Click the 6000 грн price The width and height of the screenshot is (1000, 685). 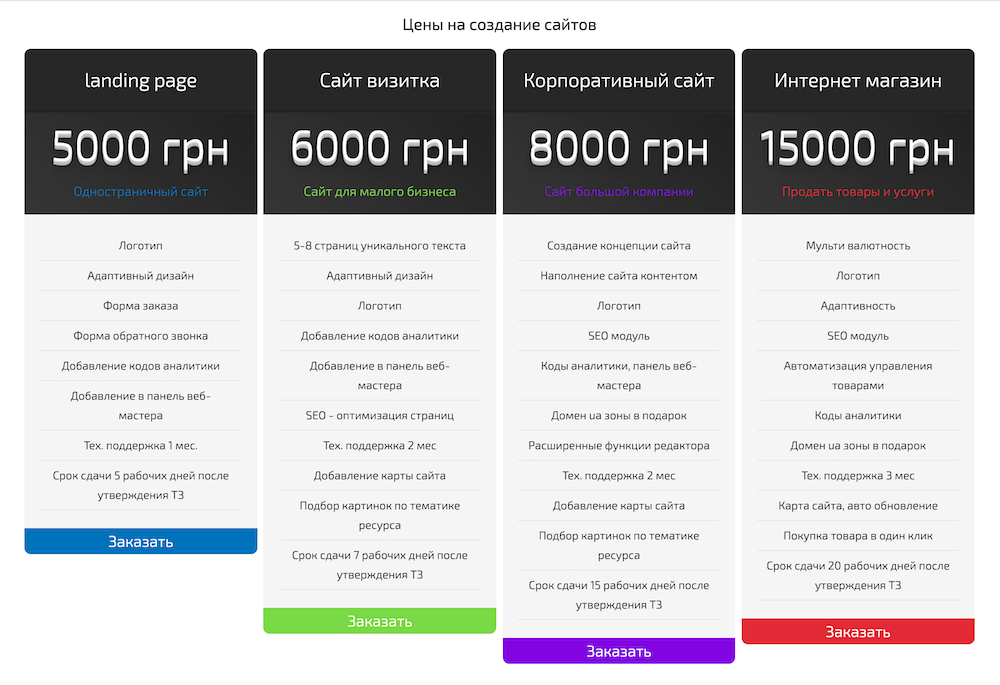379,149
